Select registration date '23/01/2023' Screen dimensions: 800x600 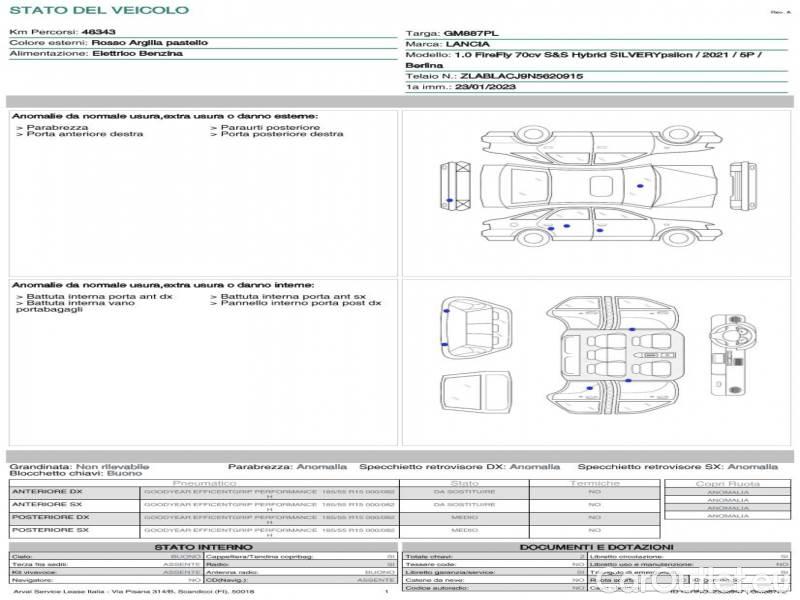[x=485, y=87]
